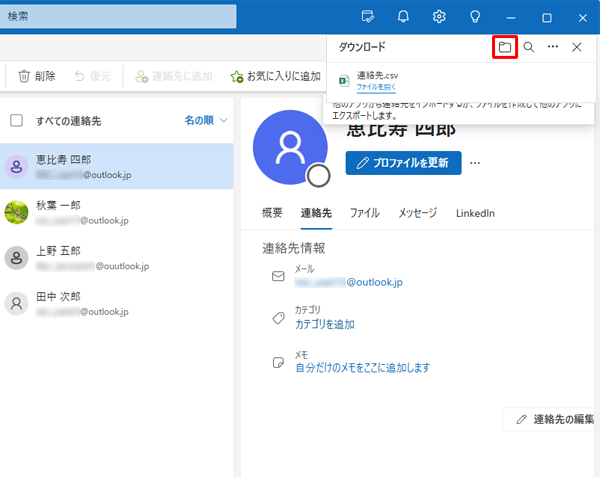Search downloads with magnifier icon
The height and width of the screenshot is (477, 600).
tap(529, 47)
